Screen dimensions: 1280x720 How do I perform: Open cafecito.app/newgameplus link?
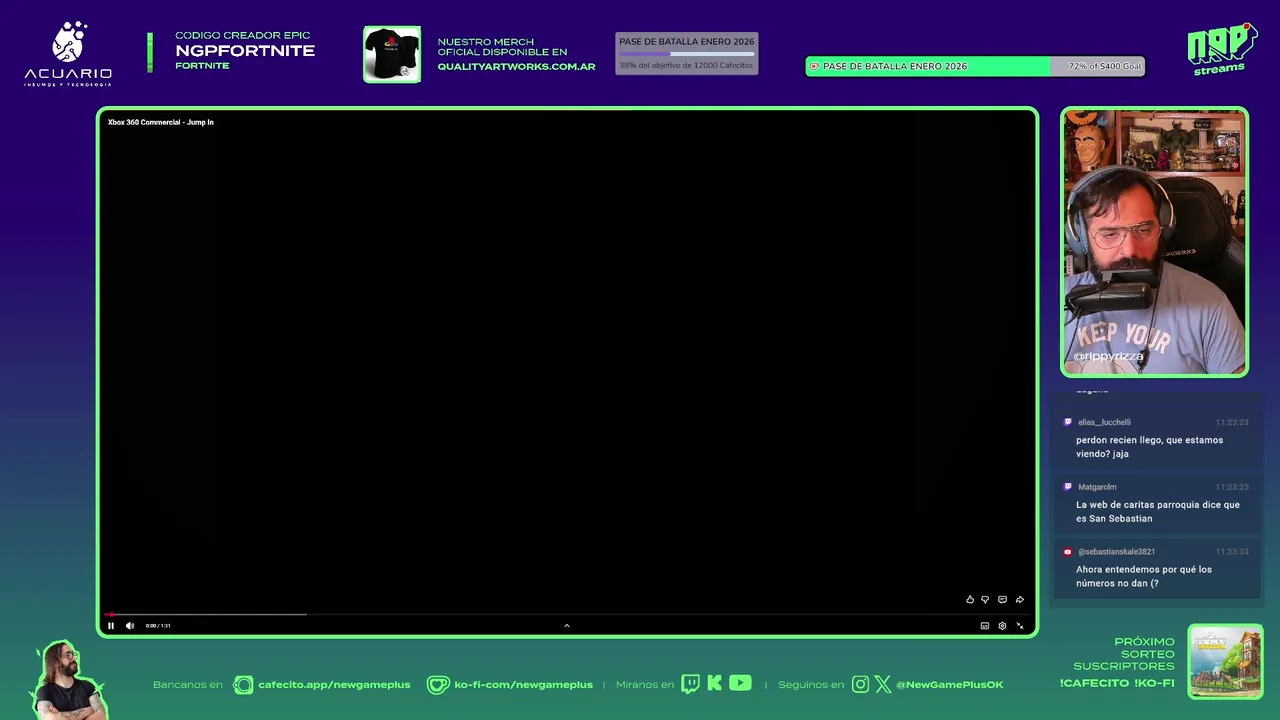(x=334, y=685)
